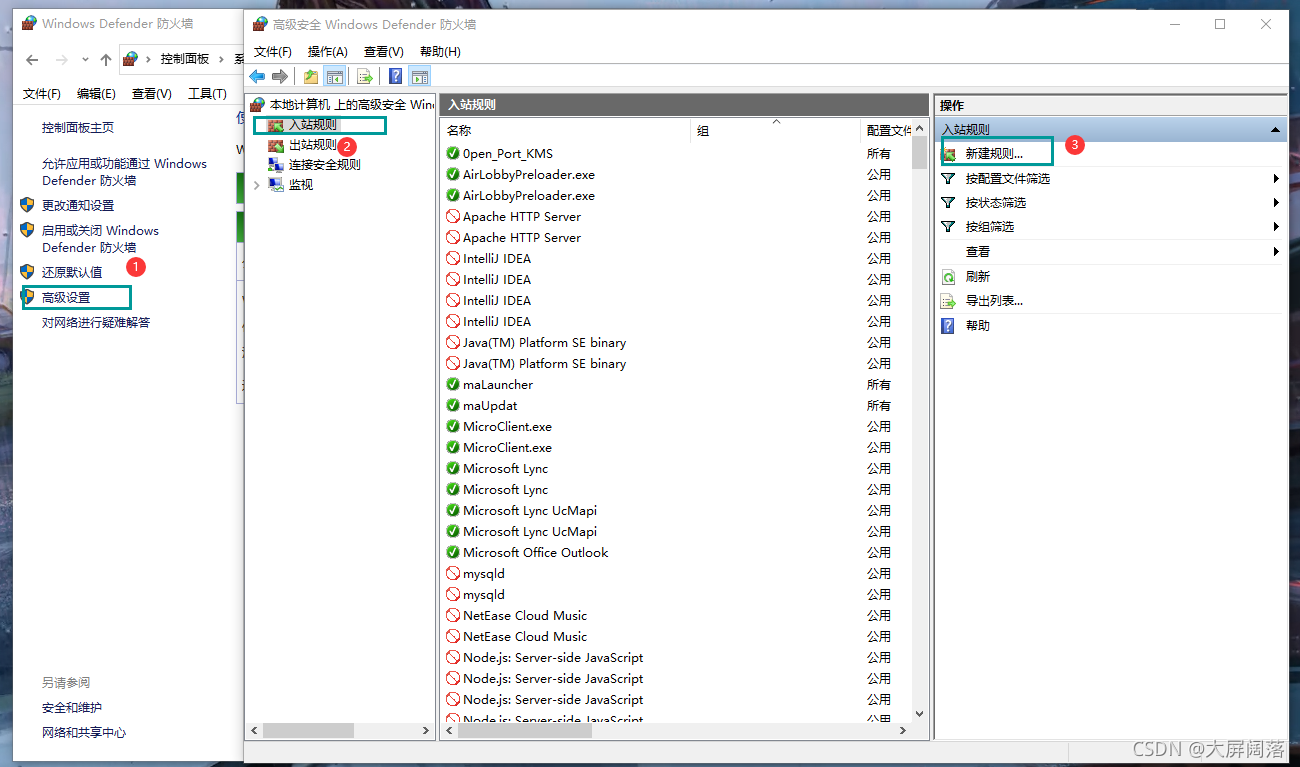The image size is (1300, 767).
Task: Click the 新建规则 icon in the actions pane
Action: (x=949, y=154)
